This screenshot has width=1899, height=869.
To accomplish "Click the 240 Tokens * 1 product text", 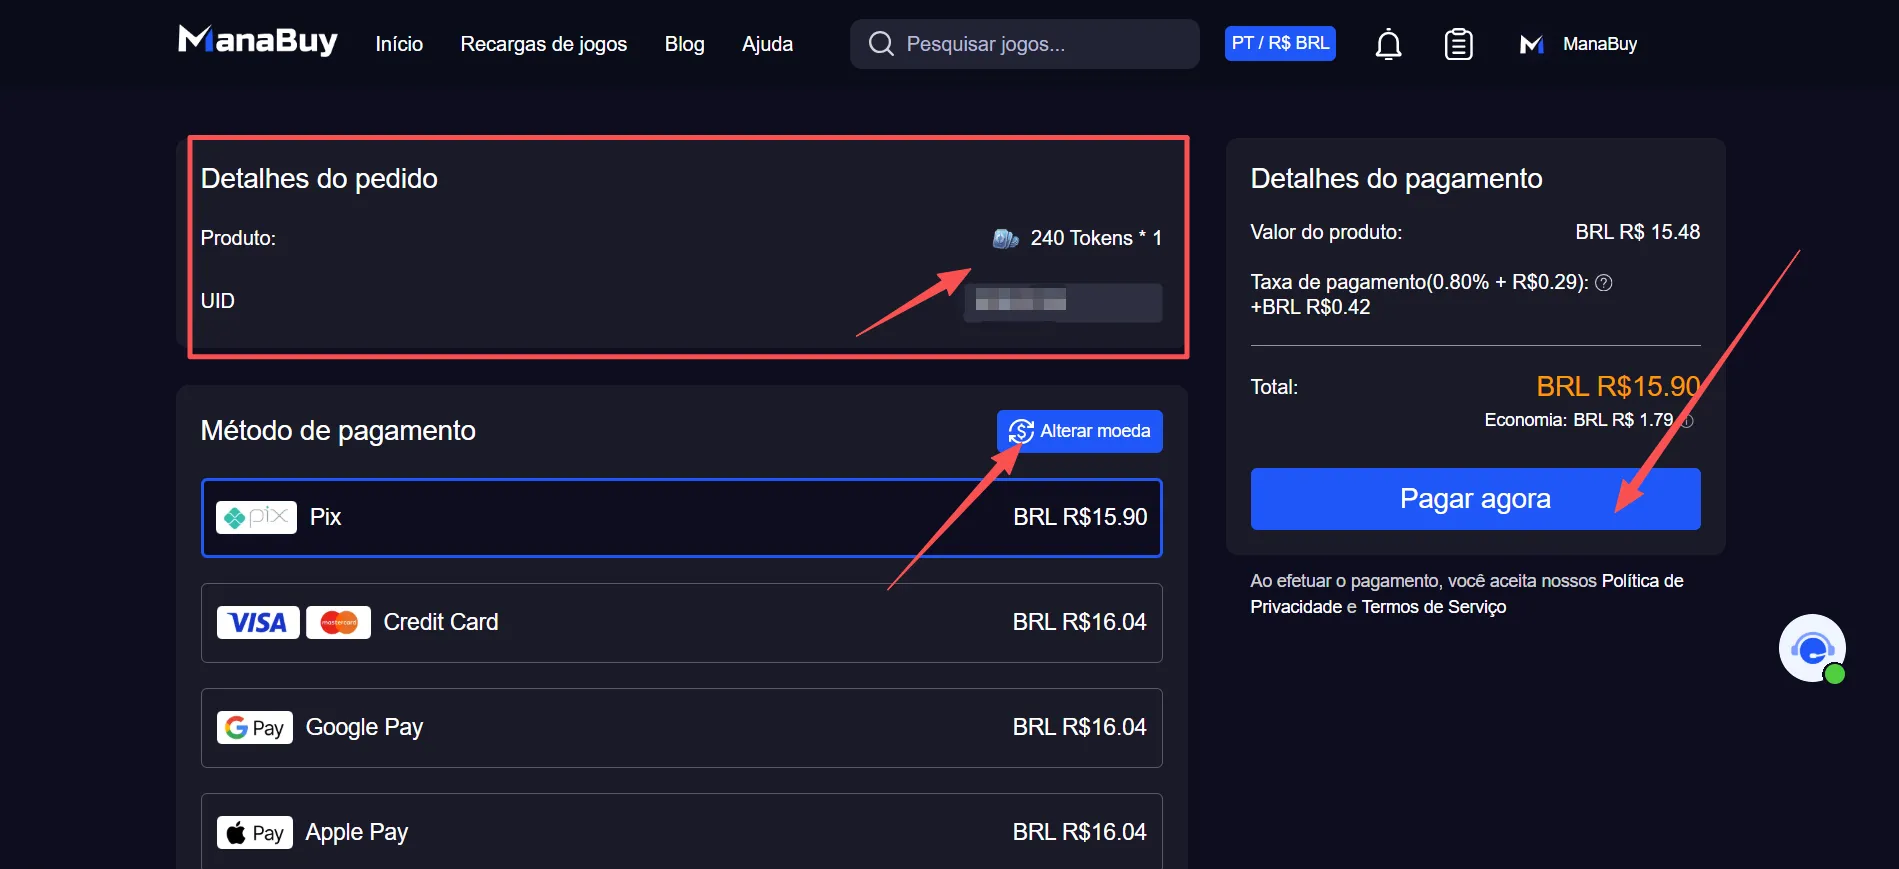I will (x=1096, y=238).
